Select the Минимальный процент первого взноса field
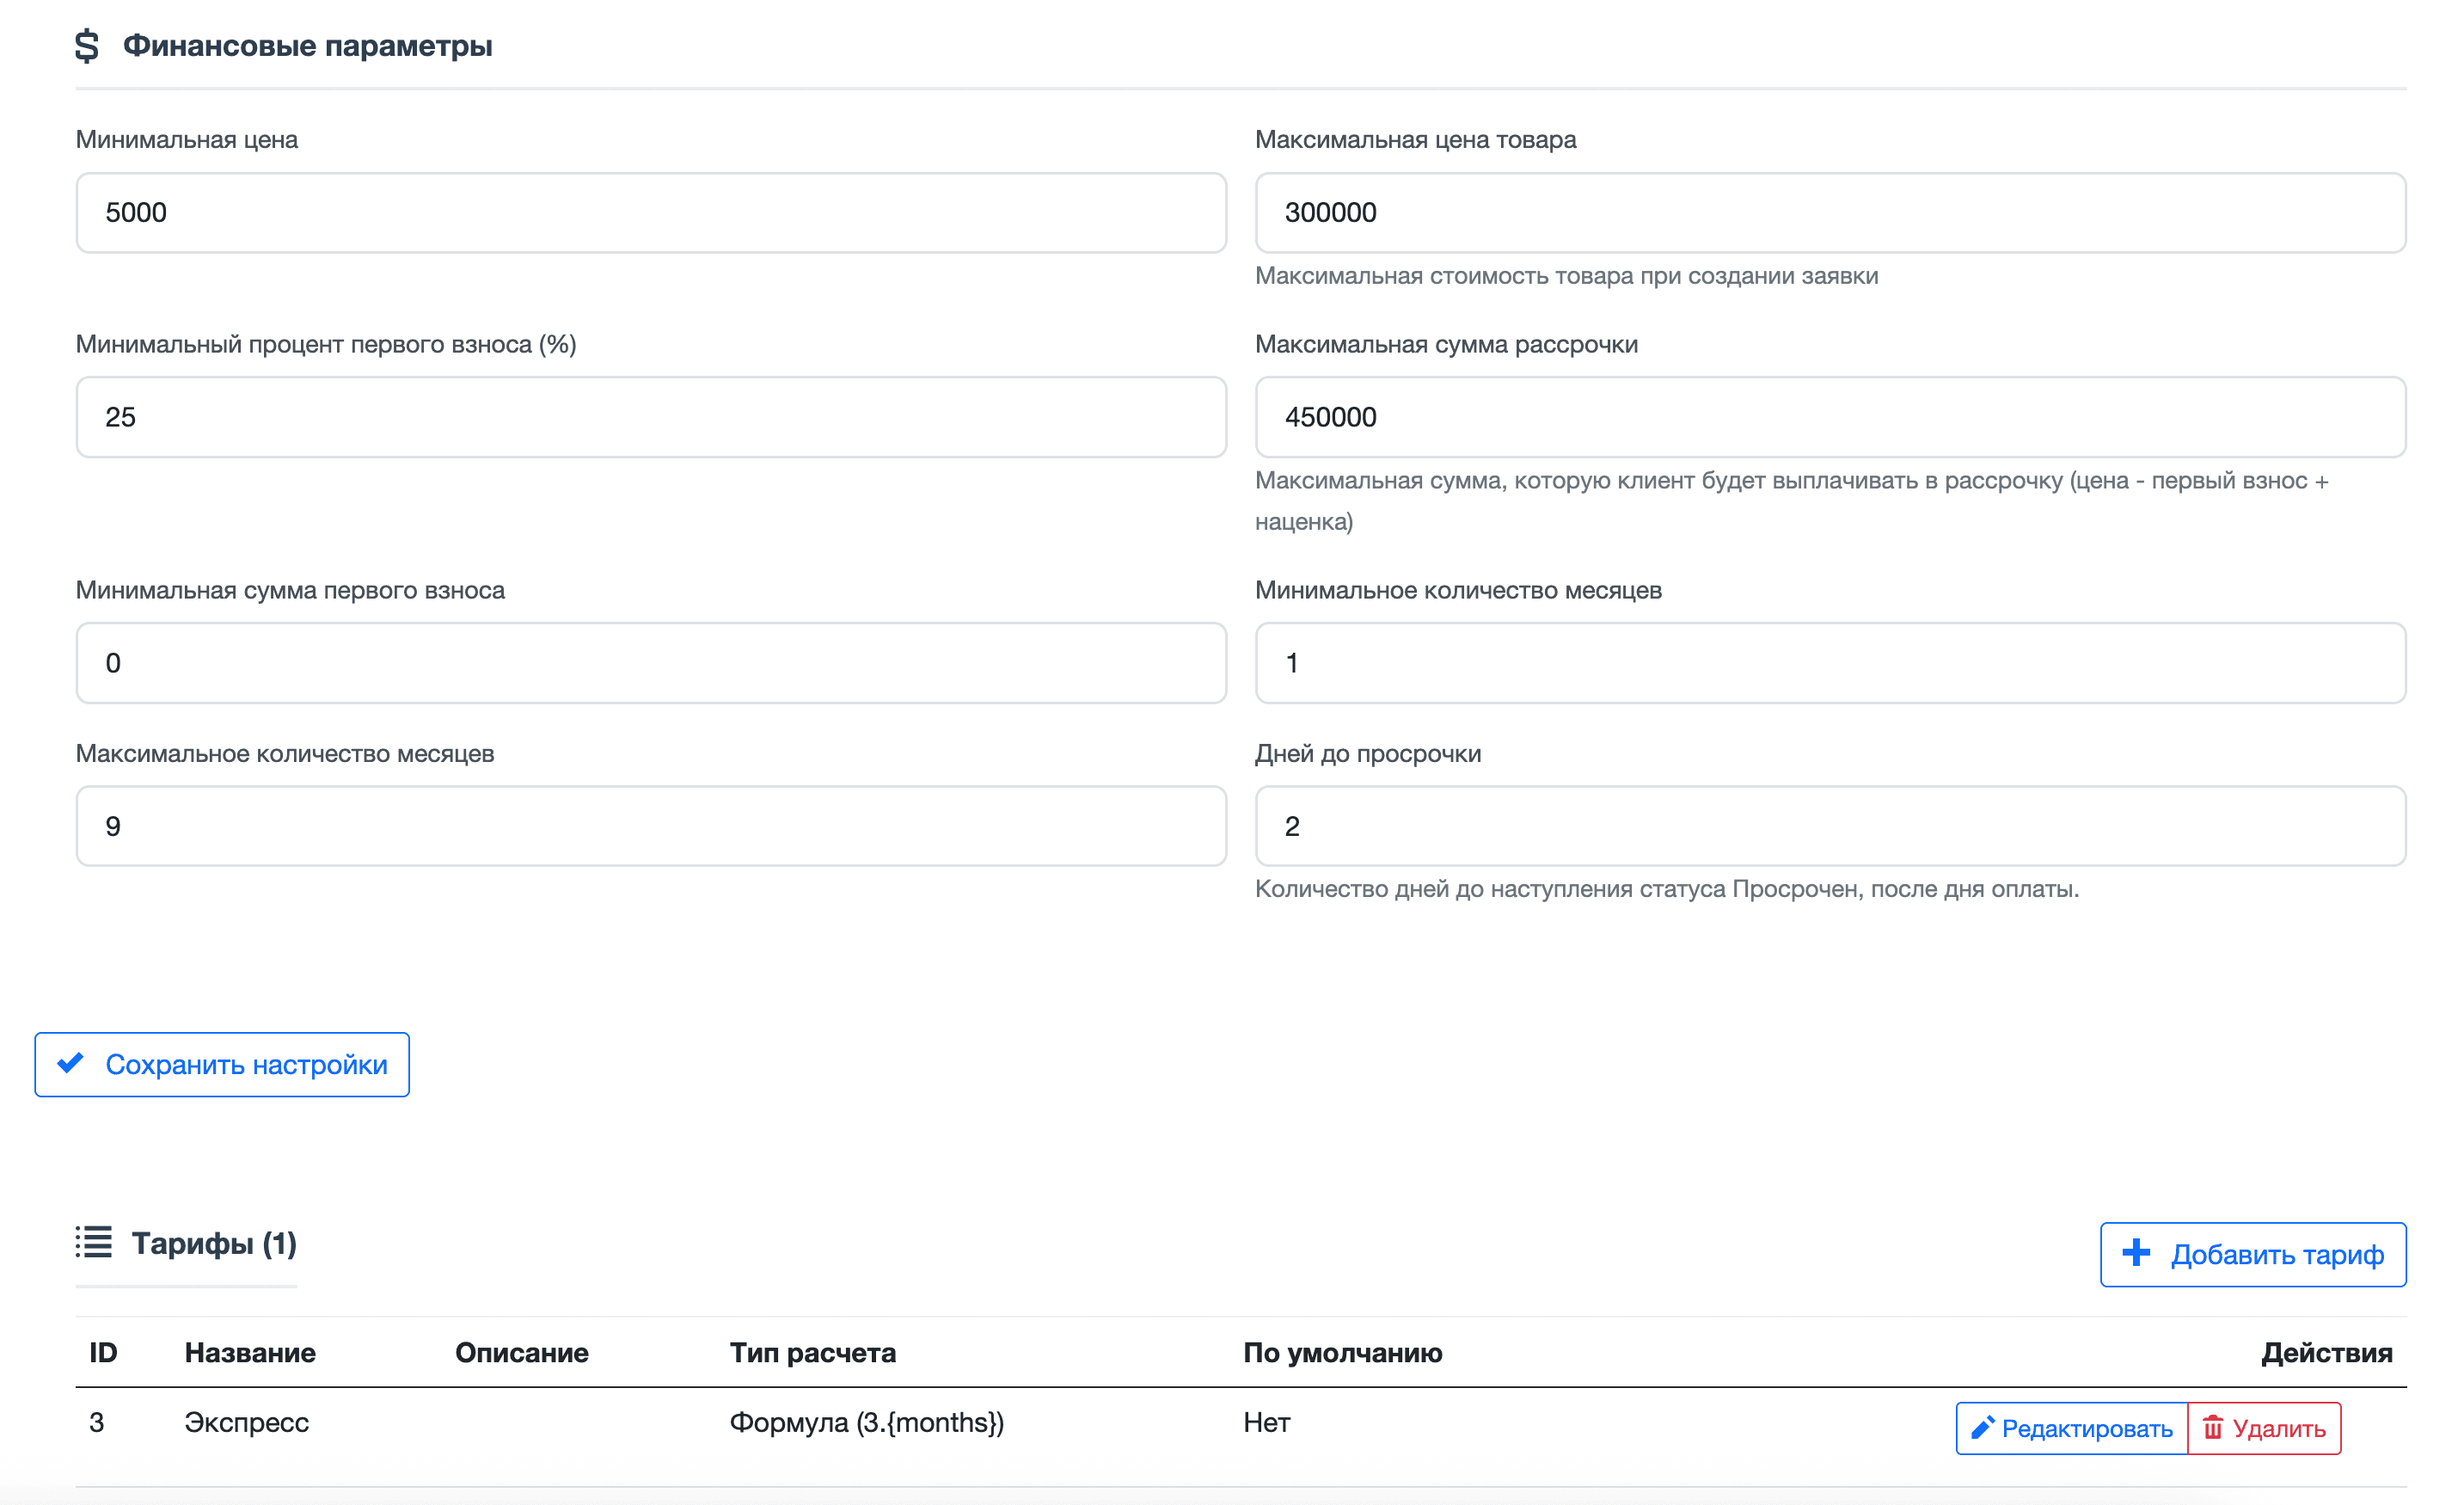The image size is (2464, 1505). [x=651, y=417]
